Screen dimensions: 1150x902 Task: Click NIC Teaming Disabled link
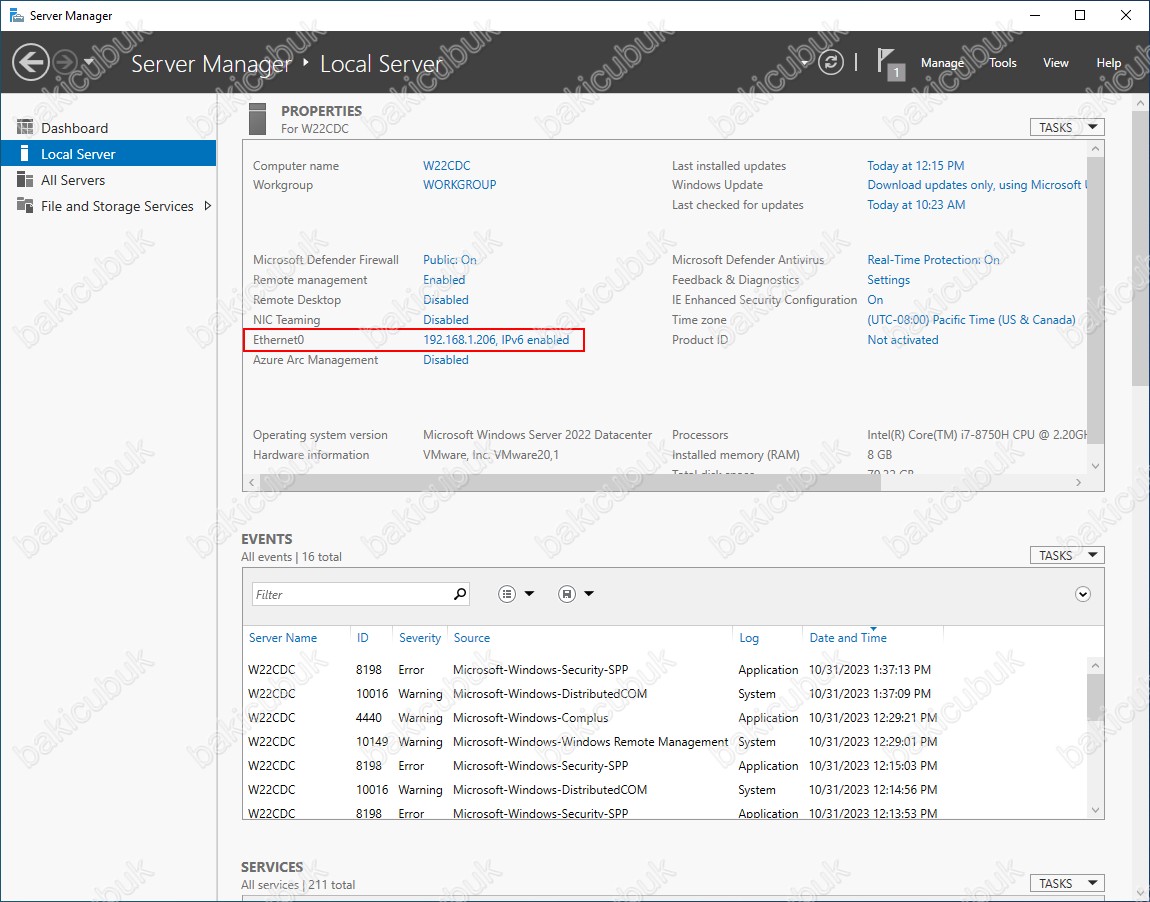coord(445,320)
